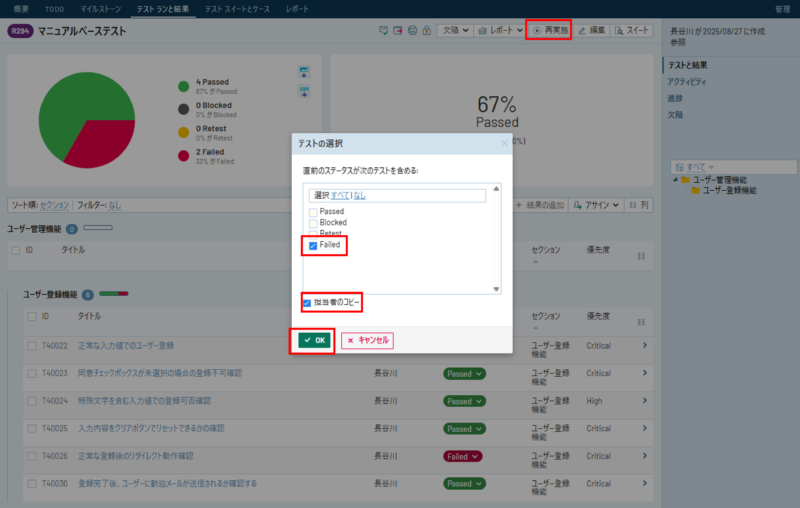Image resolution: width=800 pixels, height=508 pixels.
Task: Open the T40025 row detail arrow
Action: (x=645, y=428)
